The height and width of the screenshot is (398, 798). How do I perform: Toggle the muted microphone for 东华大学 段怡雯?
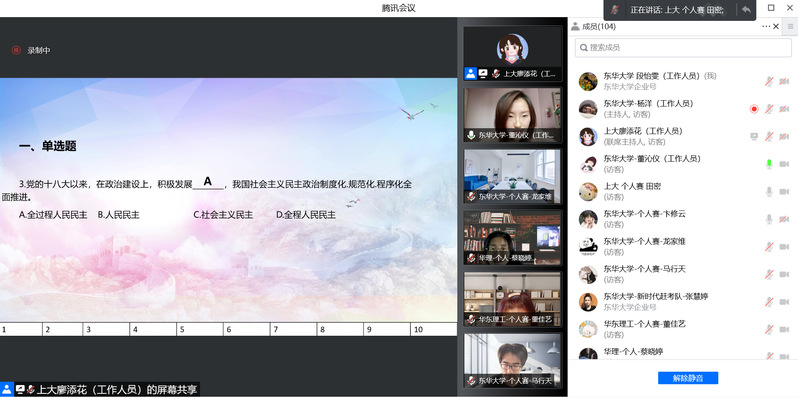pyautogui.click(x=769, y=81)
